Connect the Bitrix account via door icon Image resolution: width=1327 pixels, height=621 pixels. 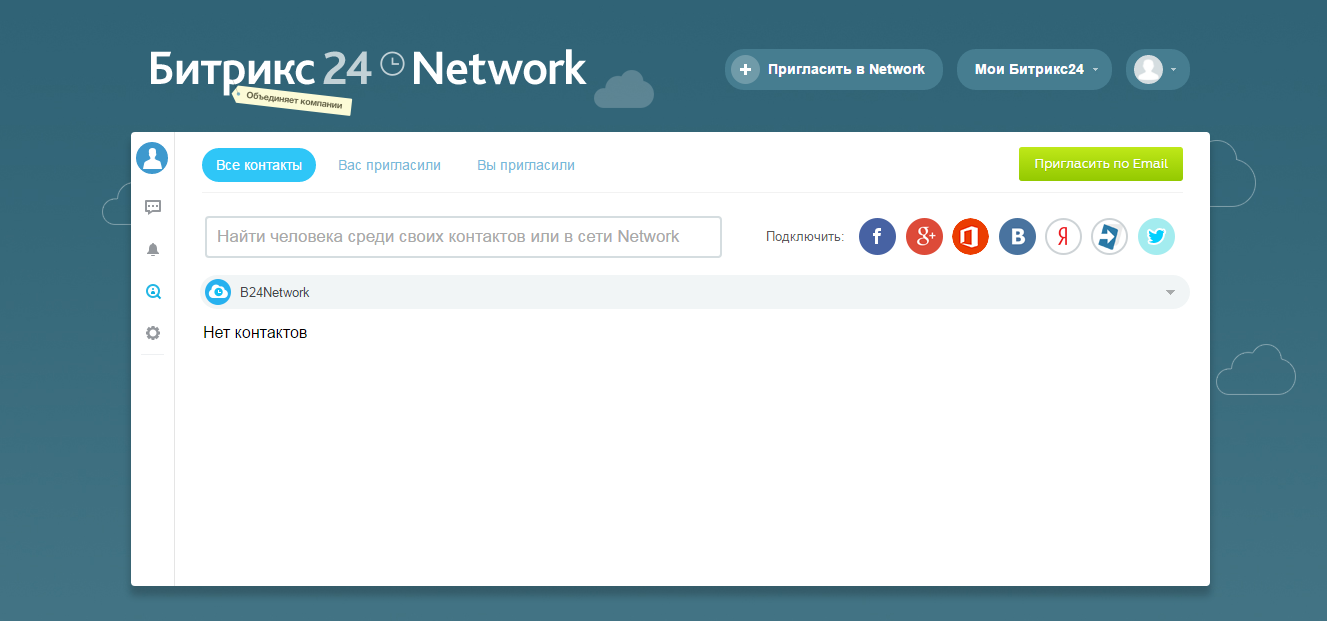click(1109, 237)
